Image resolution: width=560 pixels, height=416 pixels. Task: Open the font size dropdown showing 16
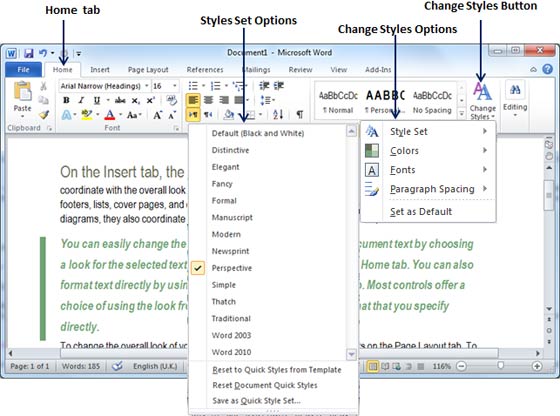(175, 86)
